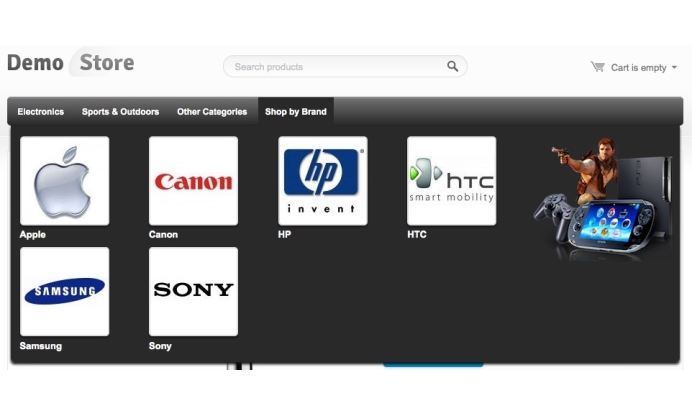Focus the Search products field
Screen dimensions: 692x415
[345, 66]
